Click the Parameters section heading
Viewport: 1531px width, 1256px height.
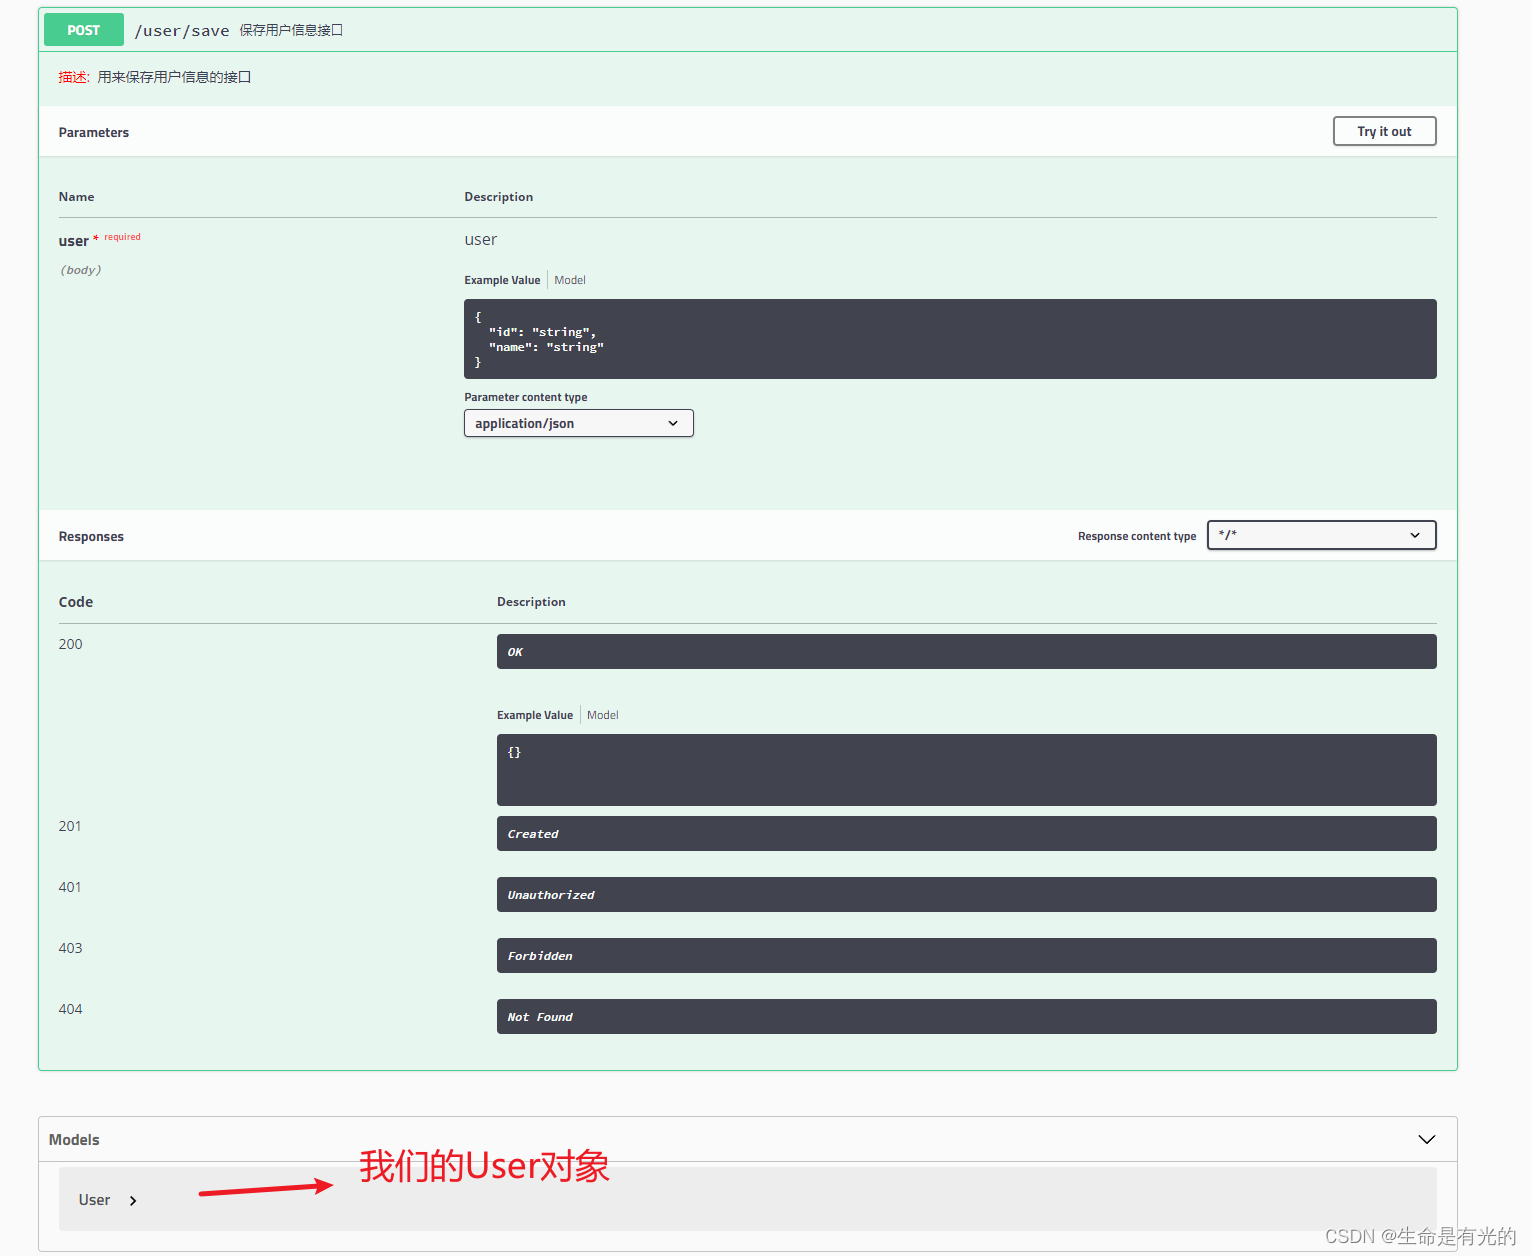click(93, 132)
